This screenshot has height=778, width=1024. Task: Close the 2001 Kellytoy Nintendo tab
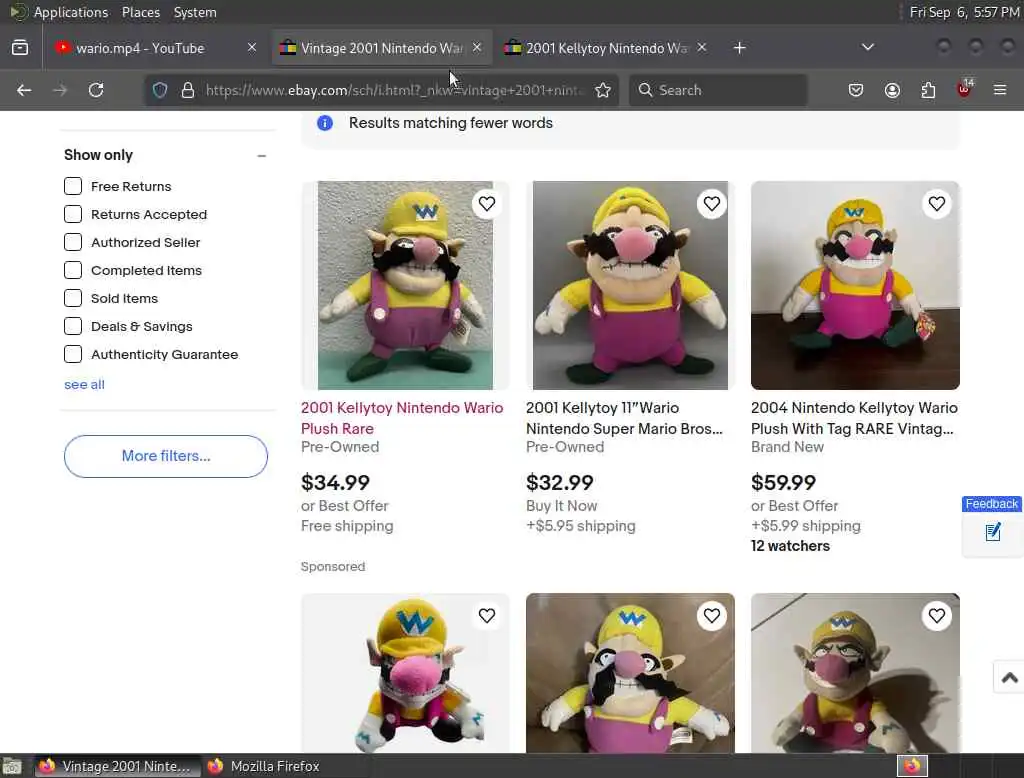701,48
